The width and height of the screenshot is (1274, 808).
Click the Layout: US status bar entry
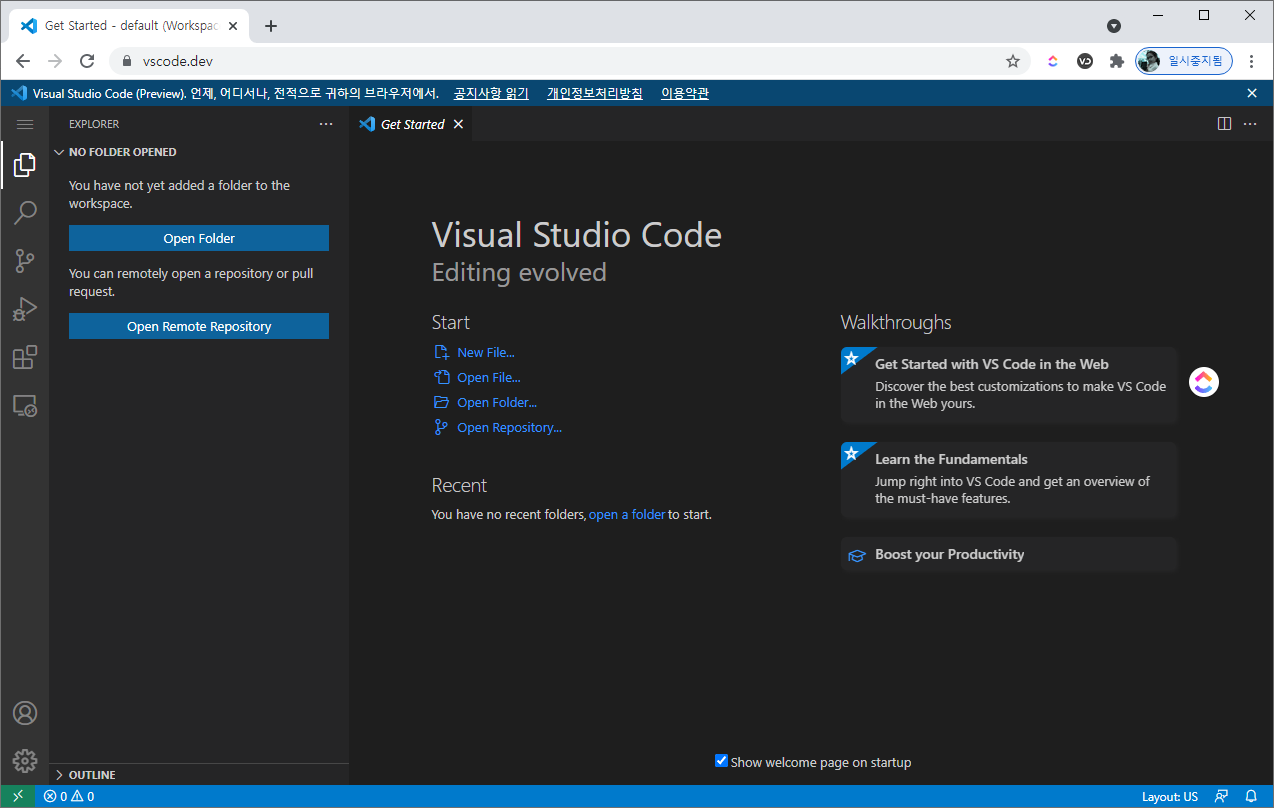(x=1170, y=797)
